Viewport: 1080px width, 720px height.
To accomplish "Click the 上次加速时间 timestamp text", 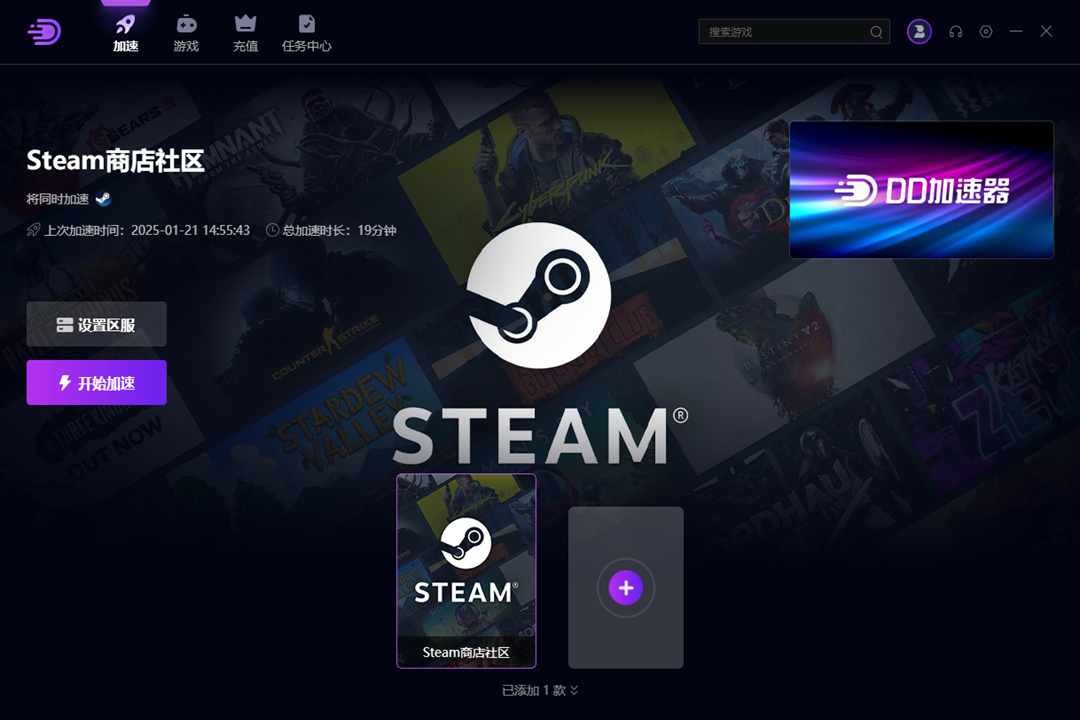I will (x=147, y=230).
